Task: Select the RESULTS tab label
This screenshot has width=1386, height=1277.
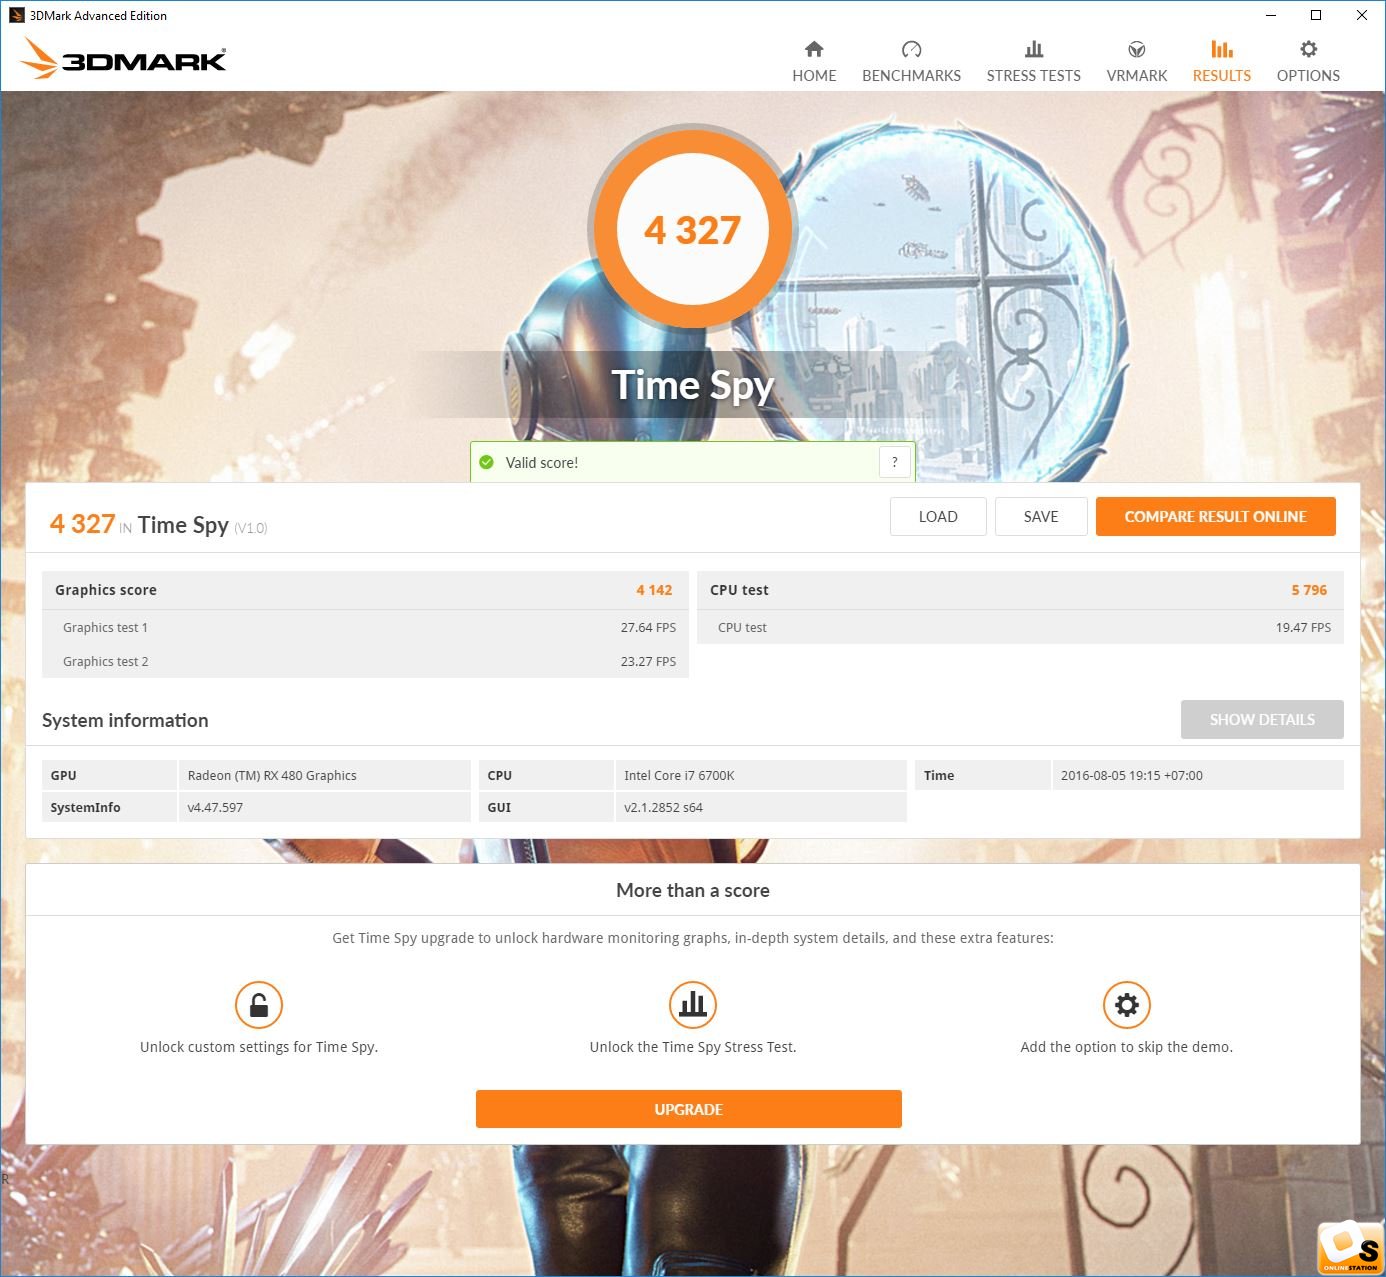Action: coord(1222,75)
